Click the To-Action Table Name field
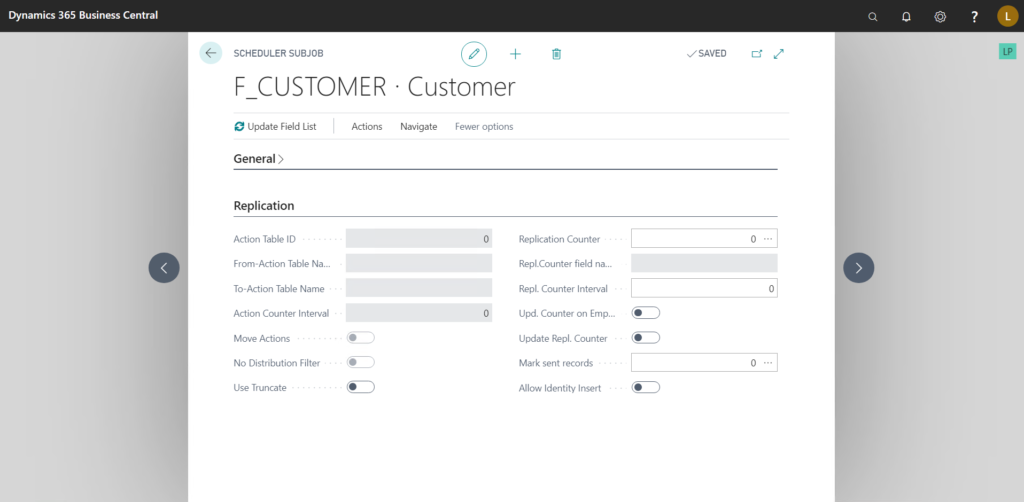 click(x=419, y=288)
